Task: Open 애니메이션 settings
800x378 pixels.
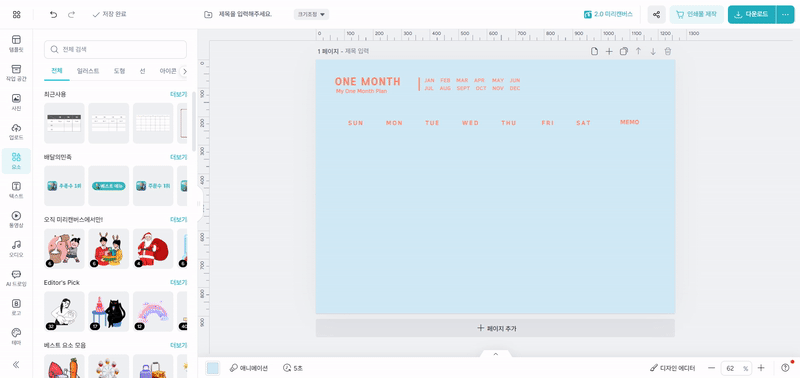Action: click(x=248, y=368)
